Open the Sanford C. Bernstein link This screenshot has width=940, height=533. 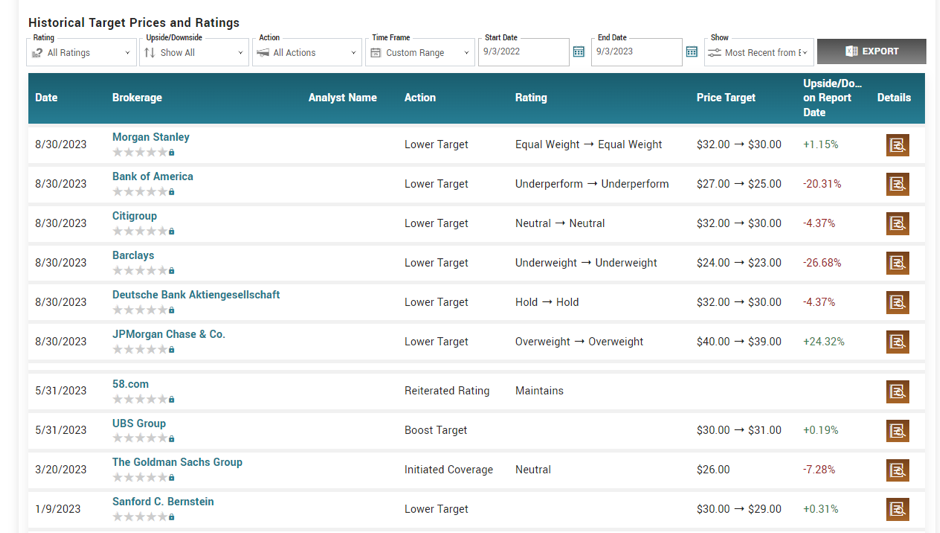pyautogui.click(x=162, y=501)
